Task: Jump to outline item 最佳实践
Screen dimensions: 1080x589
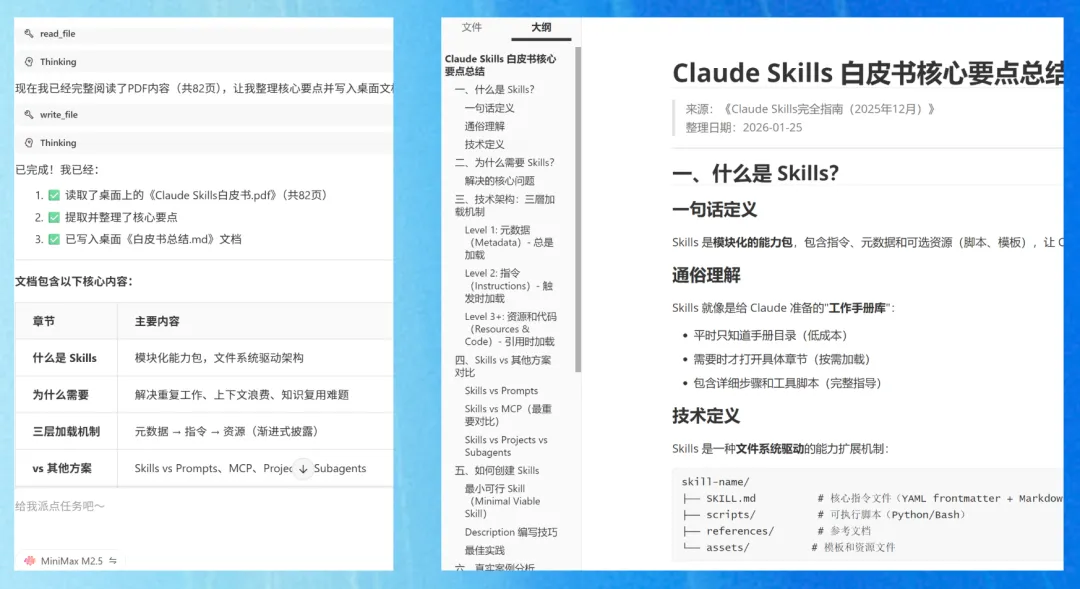Action: pyautogui.click(x=484, y=550)
